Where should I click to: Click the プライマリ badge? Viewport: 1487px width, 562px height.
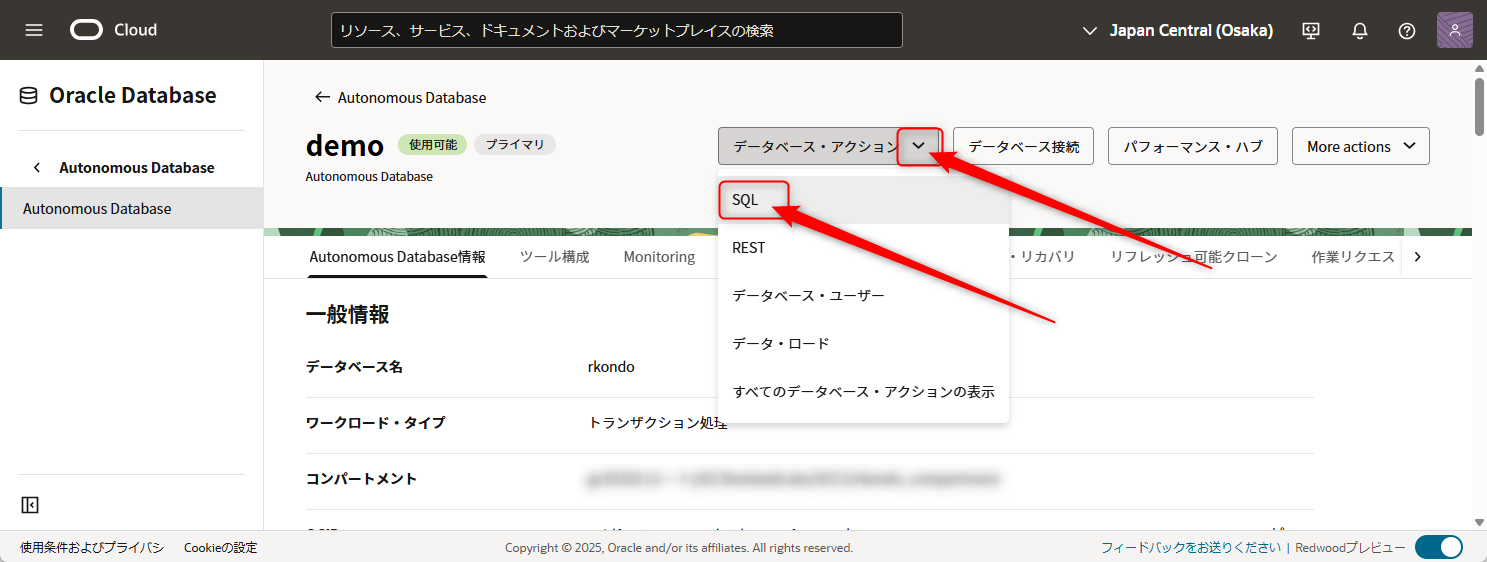[x=515, y=145]
